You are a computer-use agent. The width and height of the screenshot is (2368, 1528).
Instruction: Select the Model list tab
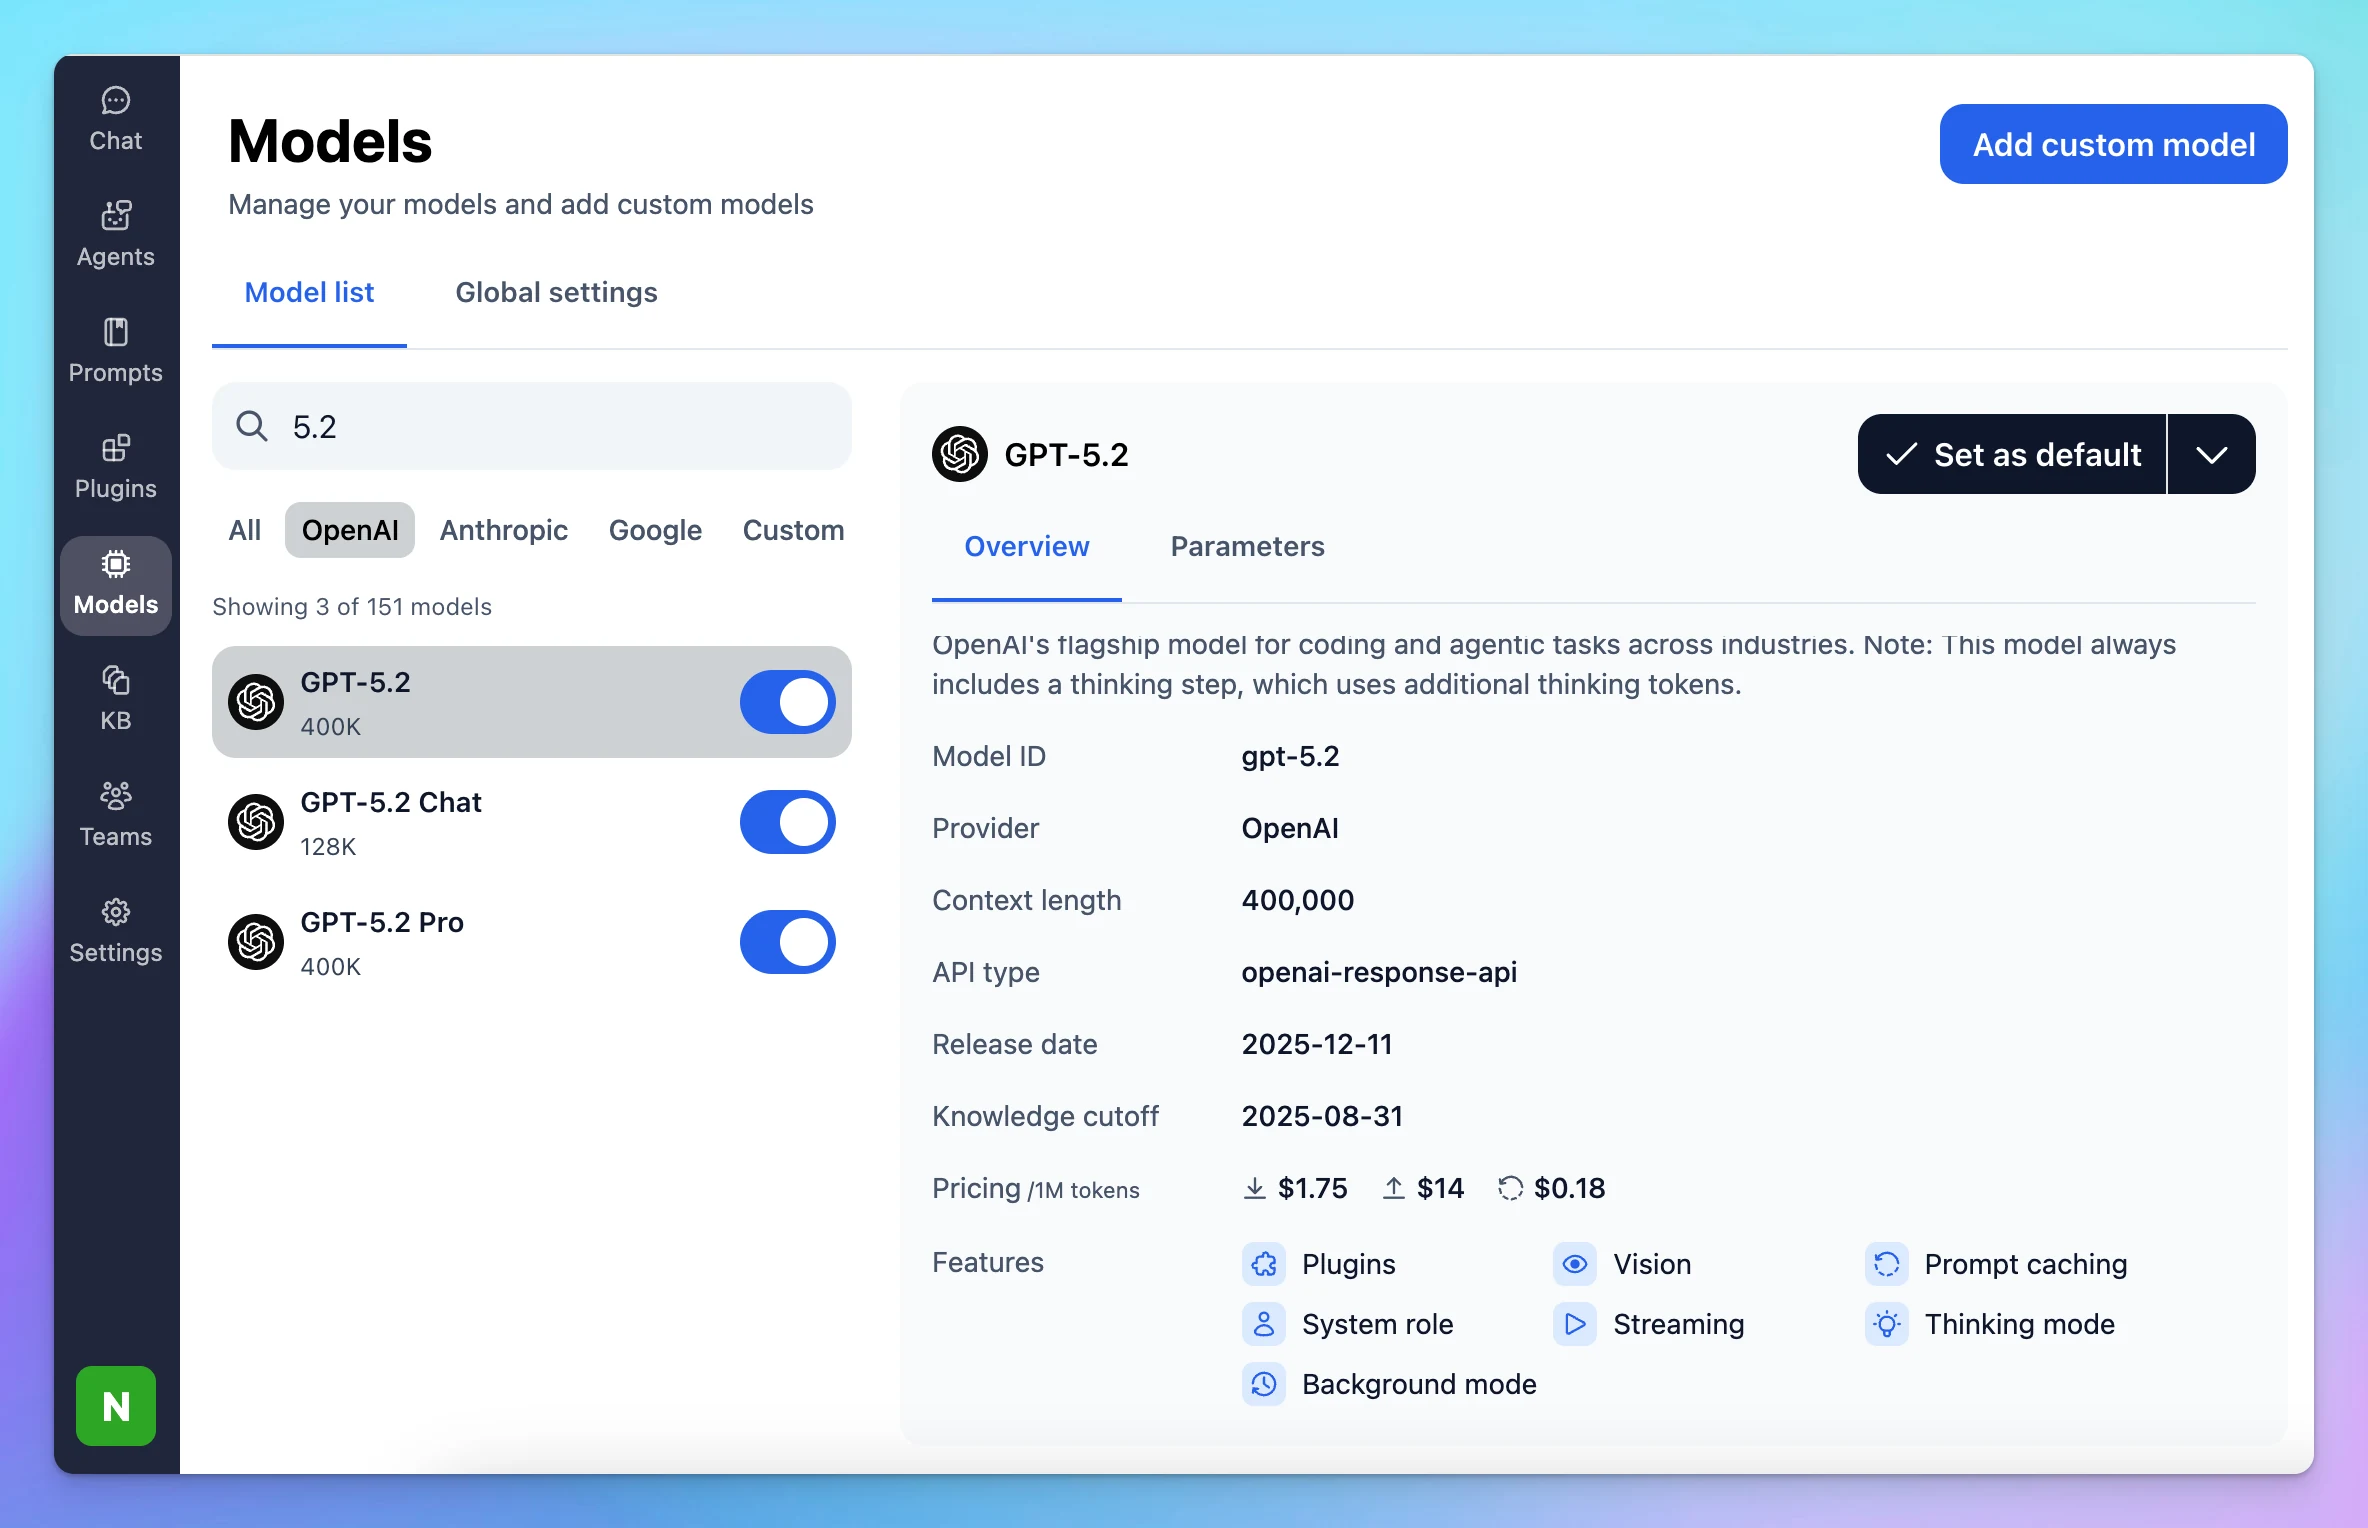coord(309,292)
